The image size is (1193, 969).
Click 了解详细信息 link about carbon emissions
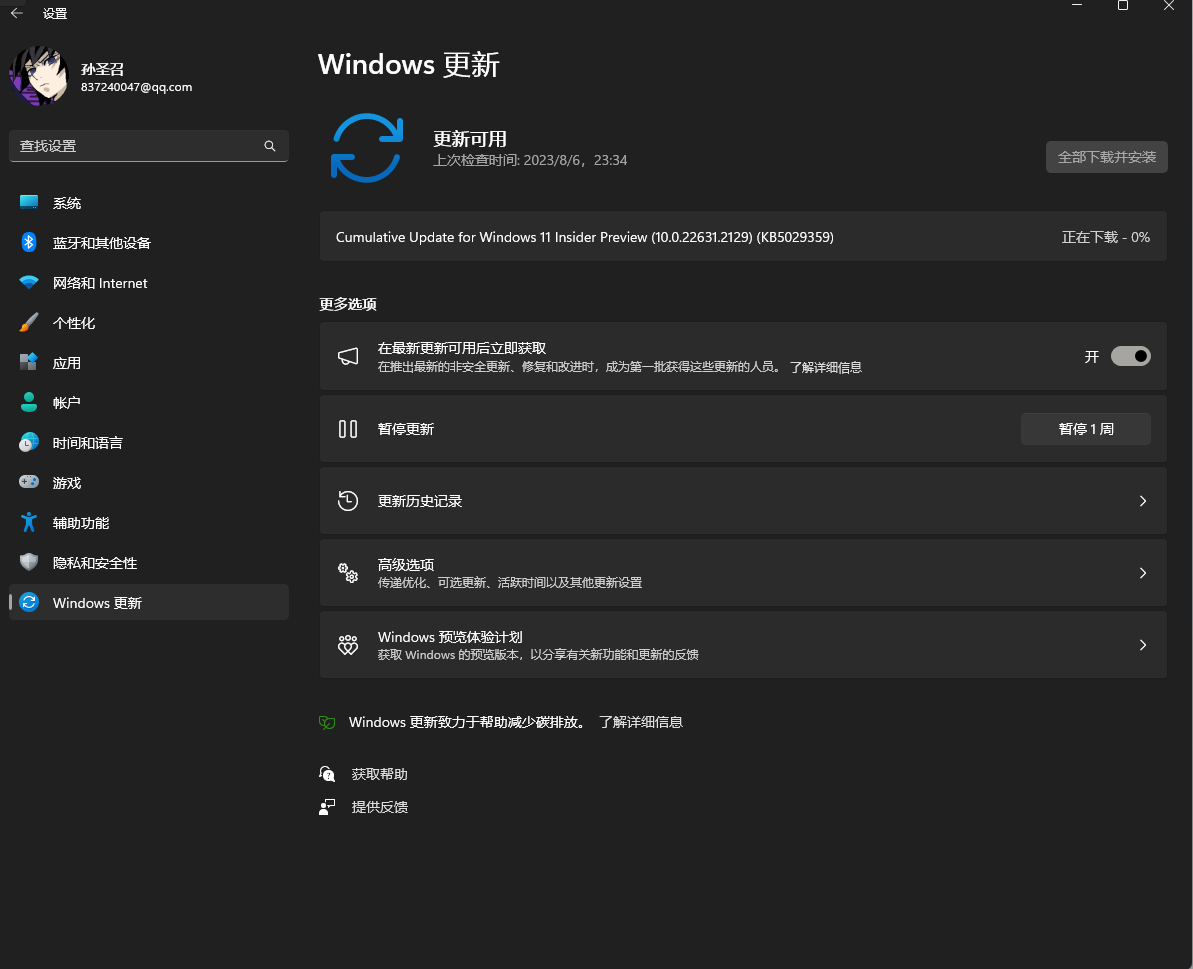(x=640, y=722)
